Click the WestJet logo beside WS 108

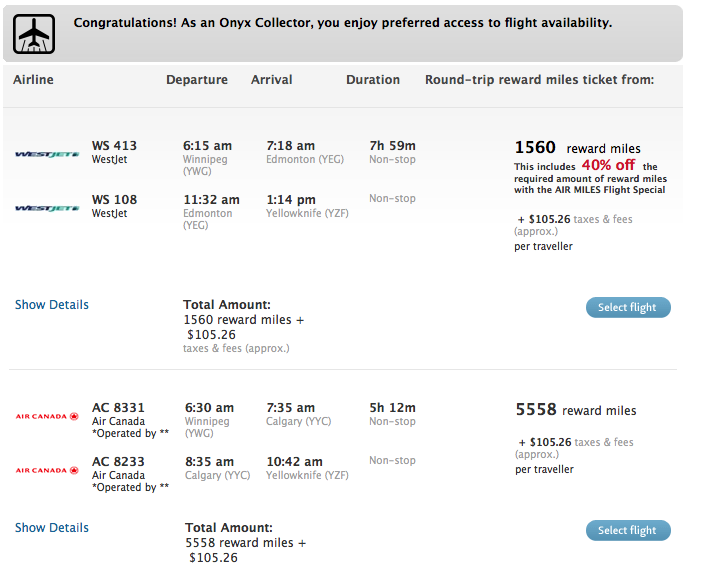coord(47,208)
